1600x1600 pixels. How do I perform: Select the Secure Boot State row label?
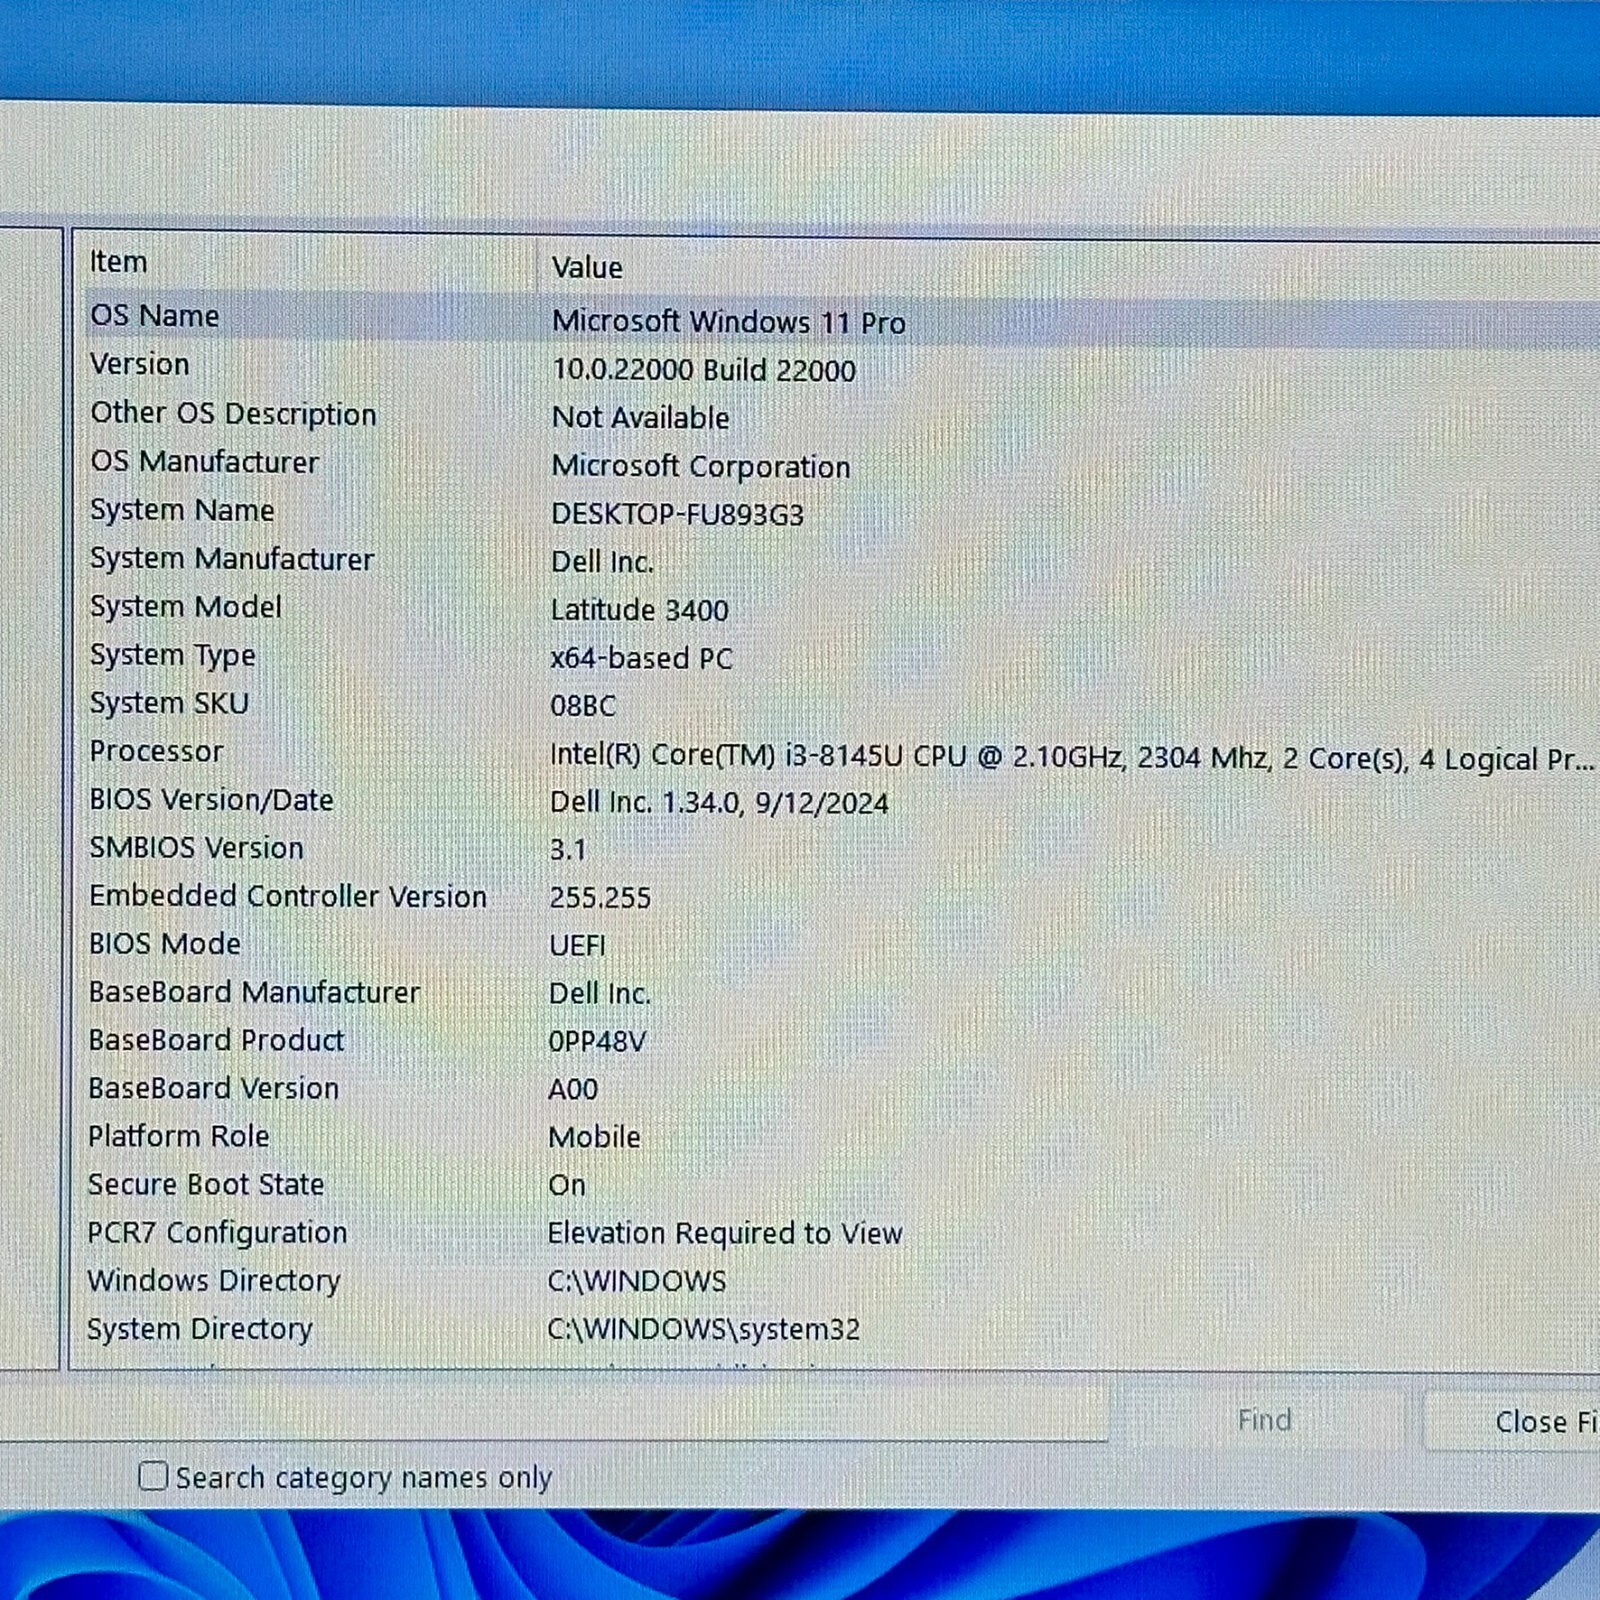point(206,1184)
